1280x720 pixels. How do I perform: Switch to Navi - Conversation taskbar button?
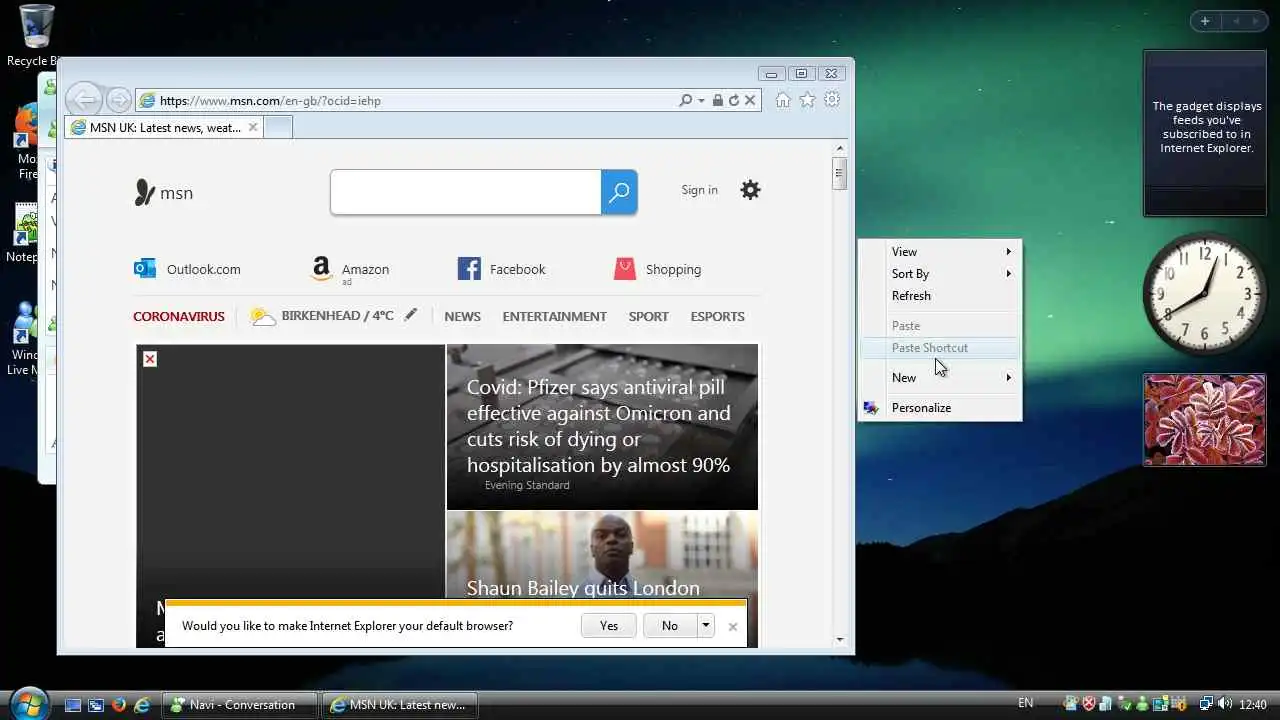point(240,705)
